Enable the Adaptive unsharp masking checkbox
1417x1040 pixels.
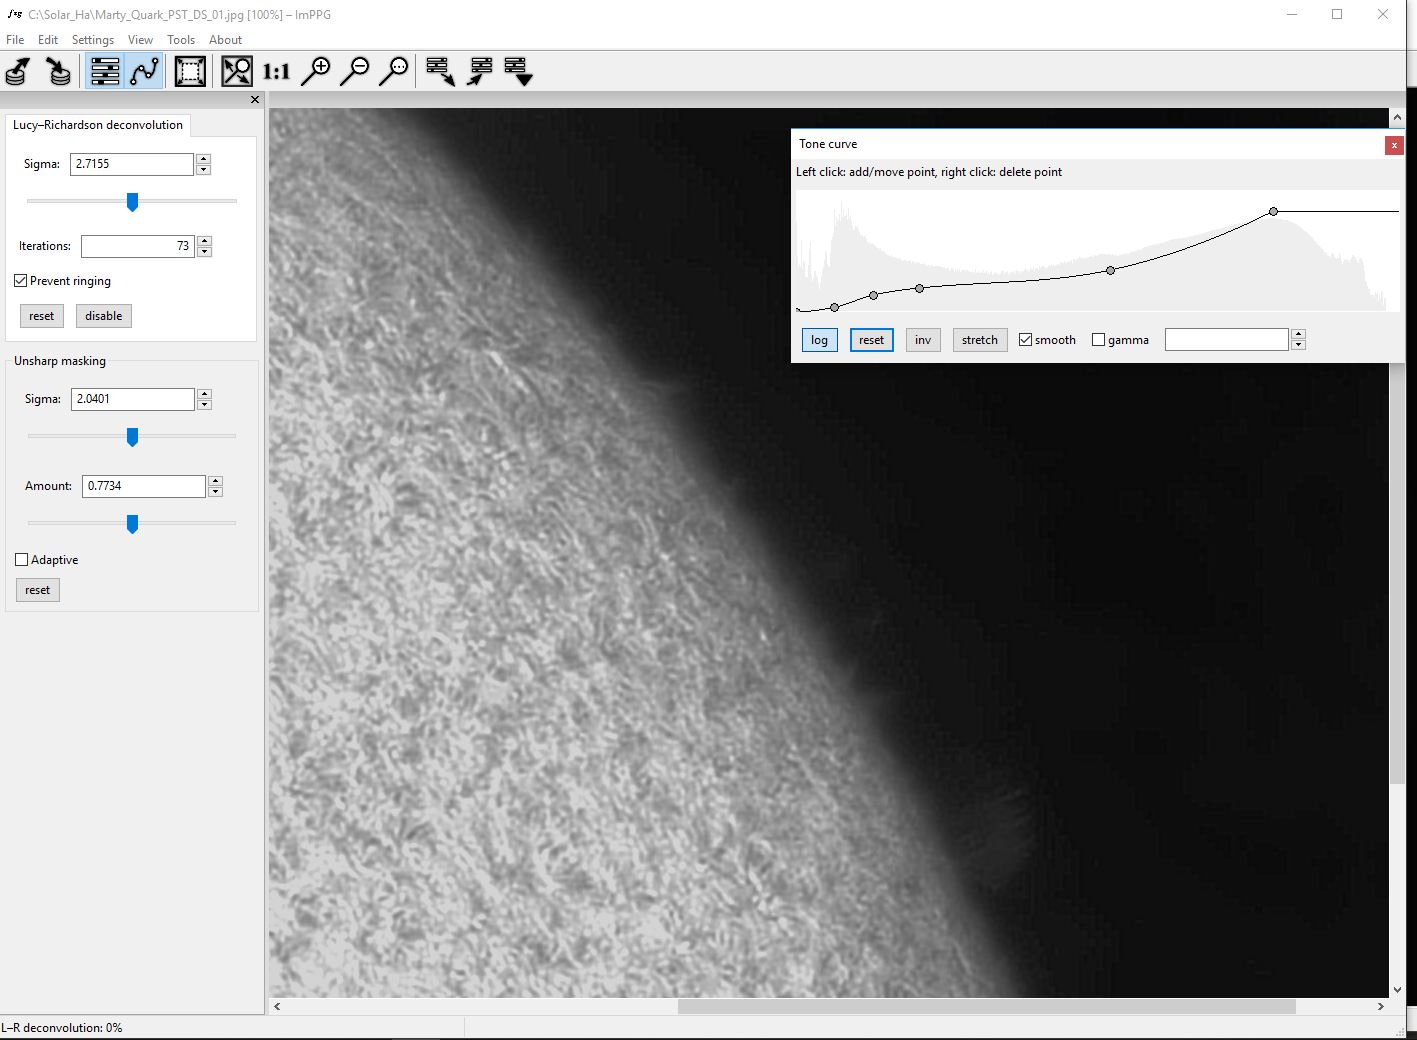click(21, 560)
